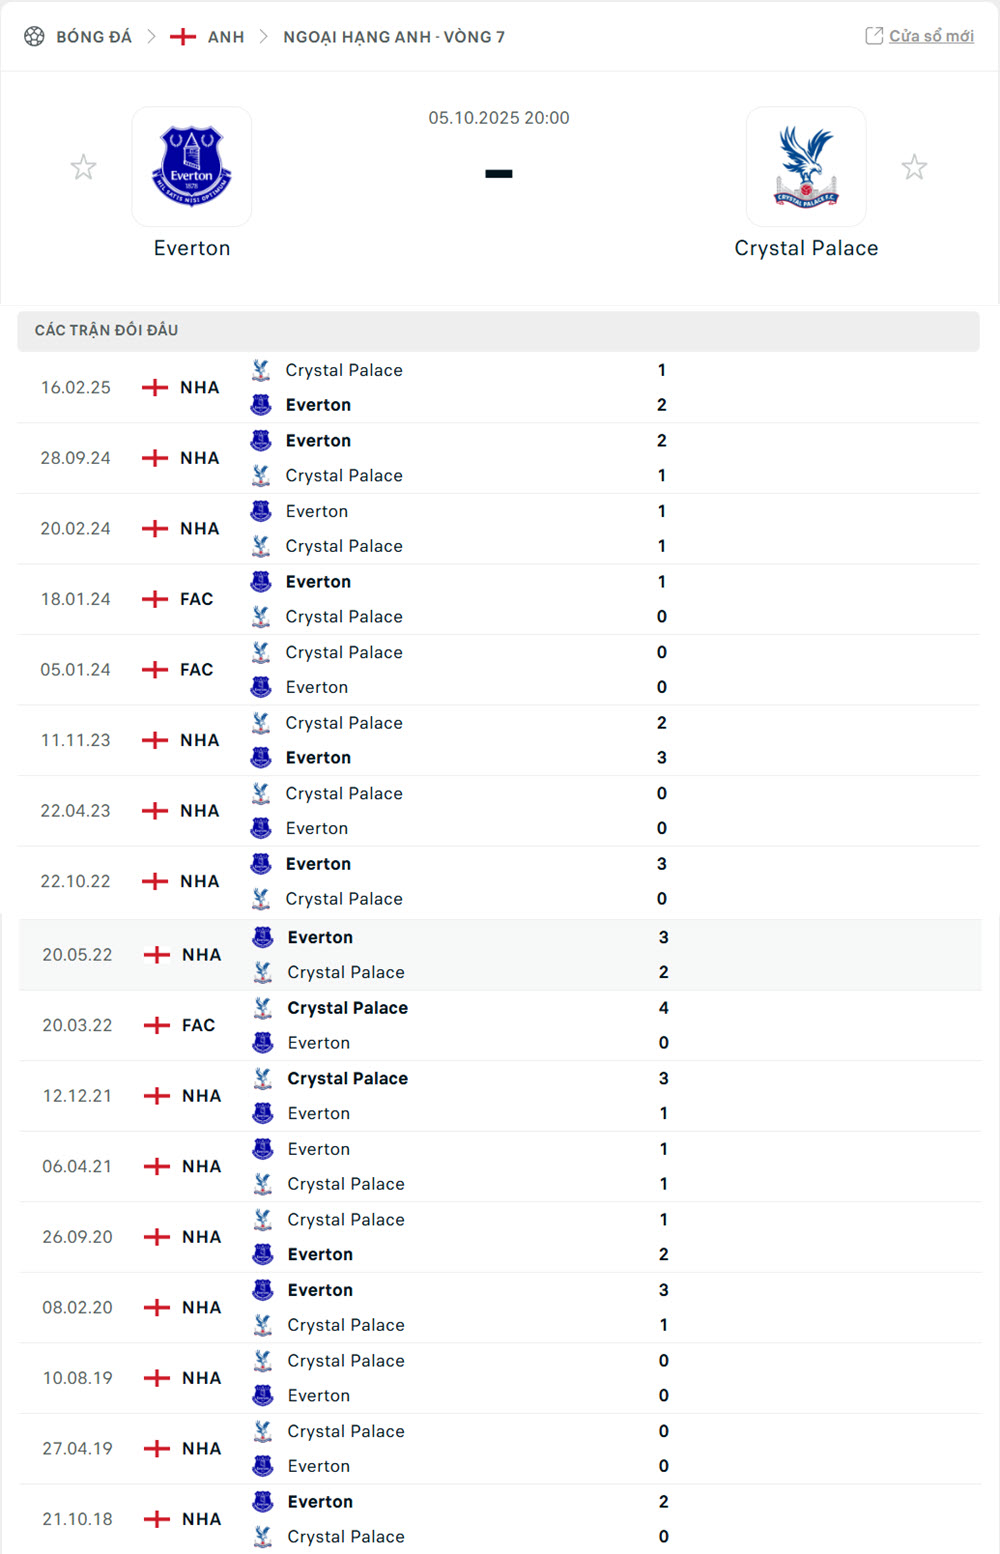The image size is (1000, 1554).
Task: Click Crystal Palace crest in 16.02.25 match
Action: click(261, 370)
